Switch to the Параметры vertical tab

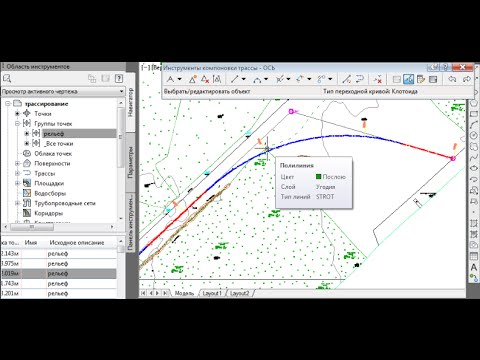130,162
